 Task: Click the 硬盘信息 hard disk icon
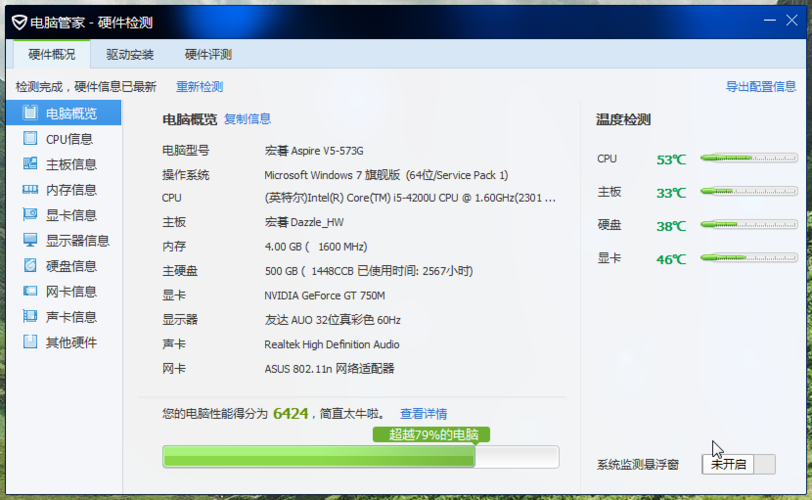click(x=30, y=265)
